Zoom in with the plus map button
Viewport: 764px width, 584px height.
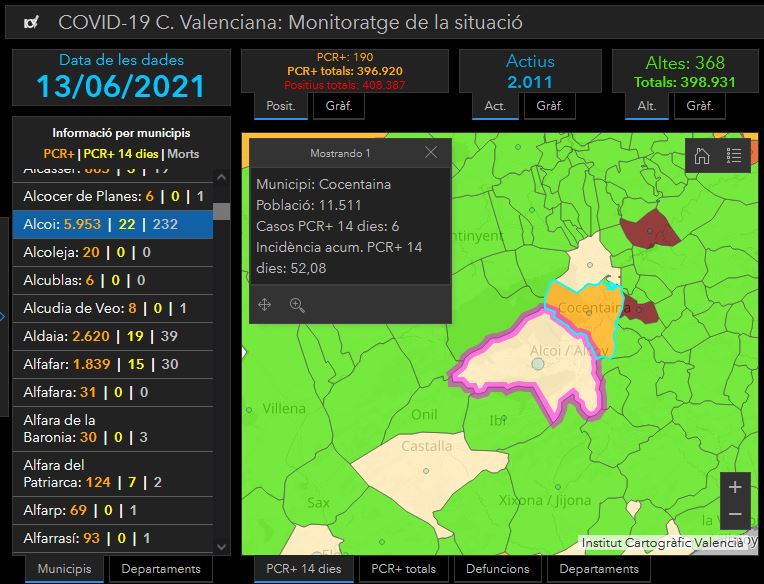point(735,487)
